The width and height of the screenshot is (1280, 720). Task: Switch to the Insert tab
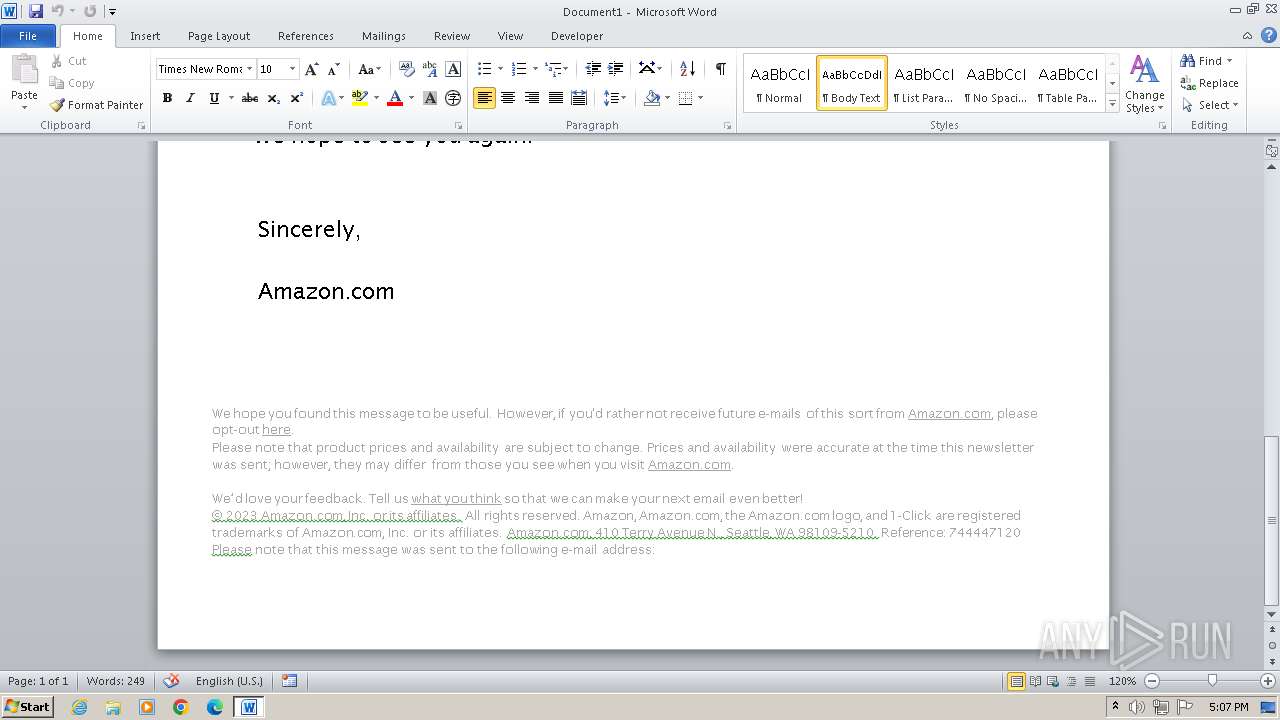(145, 36)
